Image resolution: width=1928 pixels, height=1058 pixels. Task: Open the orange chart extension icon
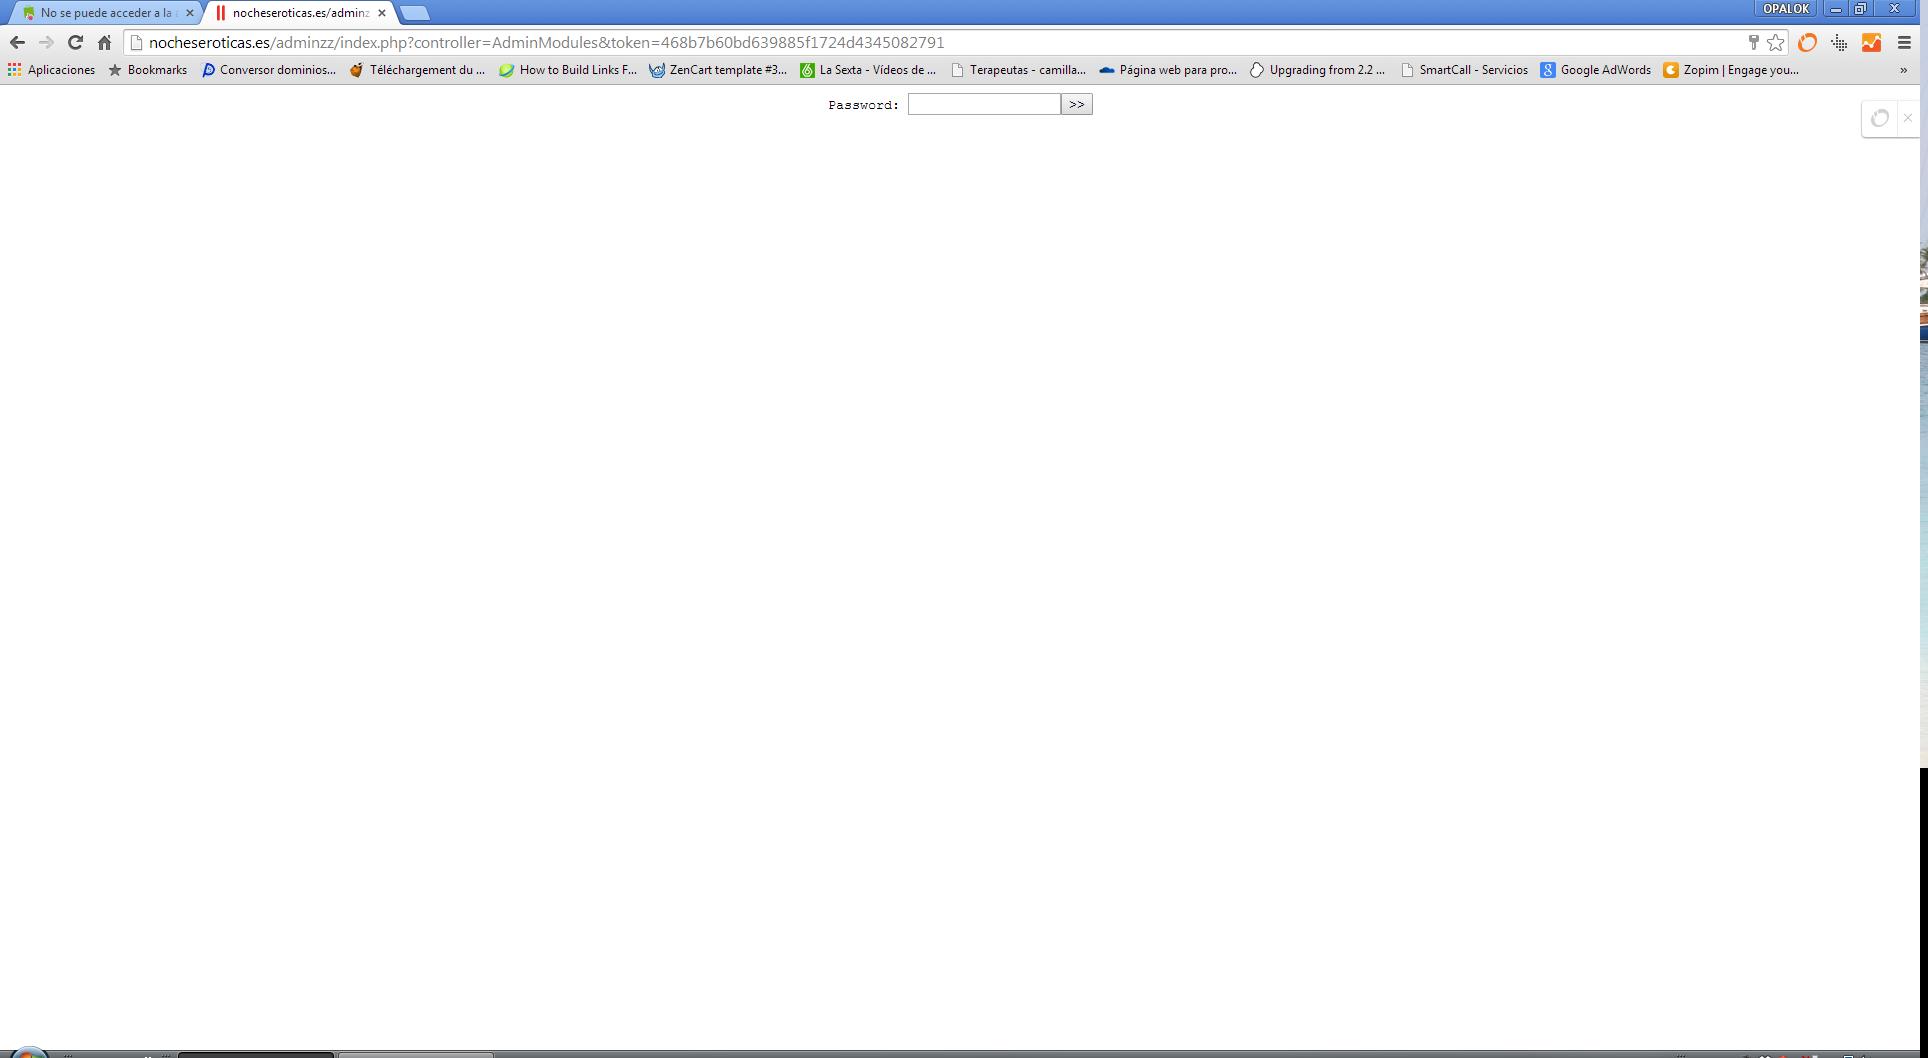[1871, 42]
